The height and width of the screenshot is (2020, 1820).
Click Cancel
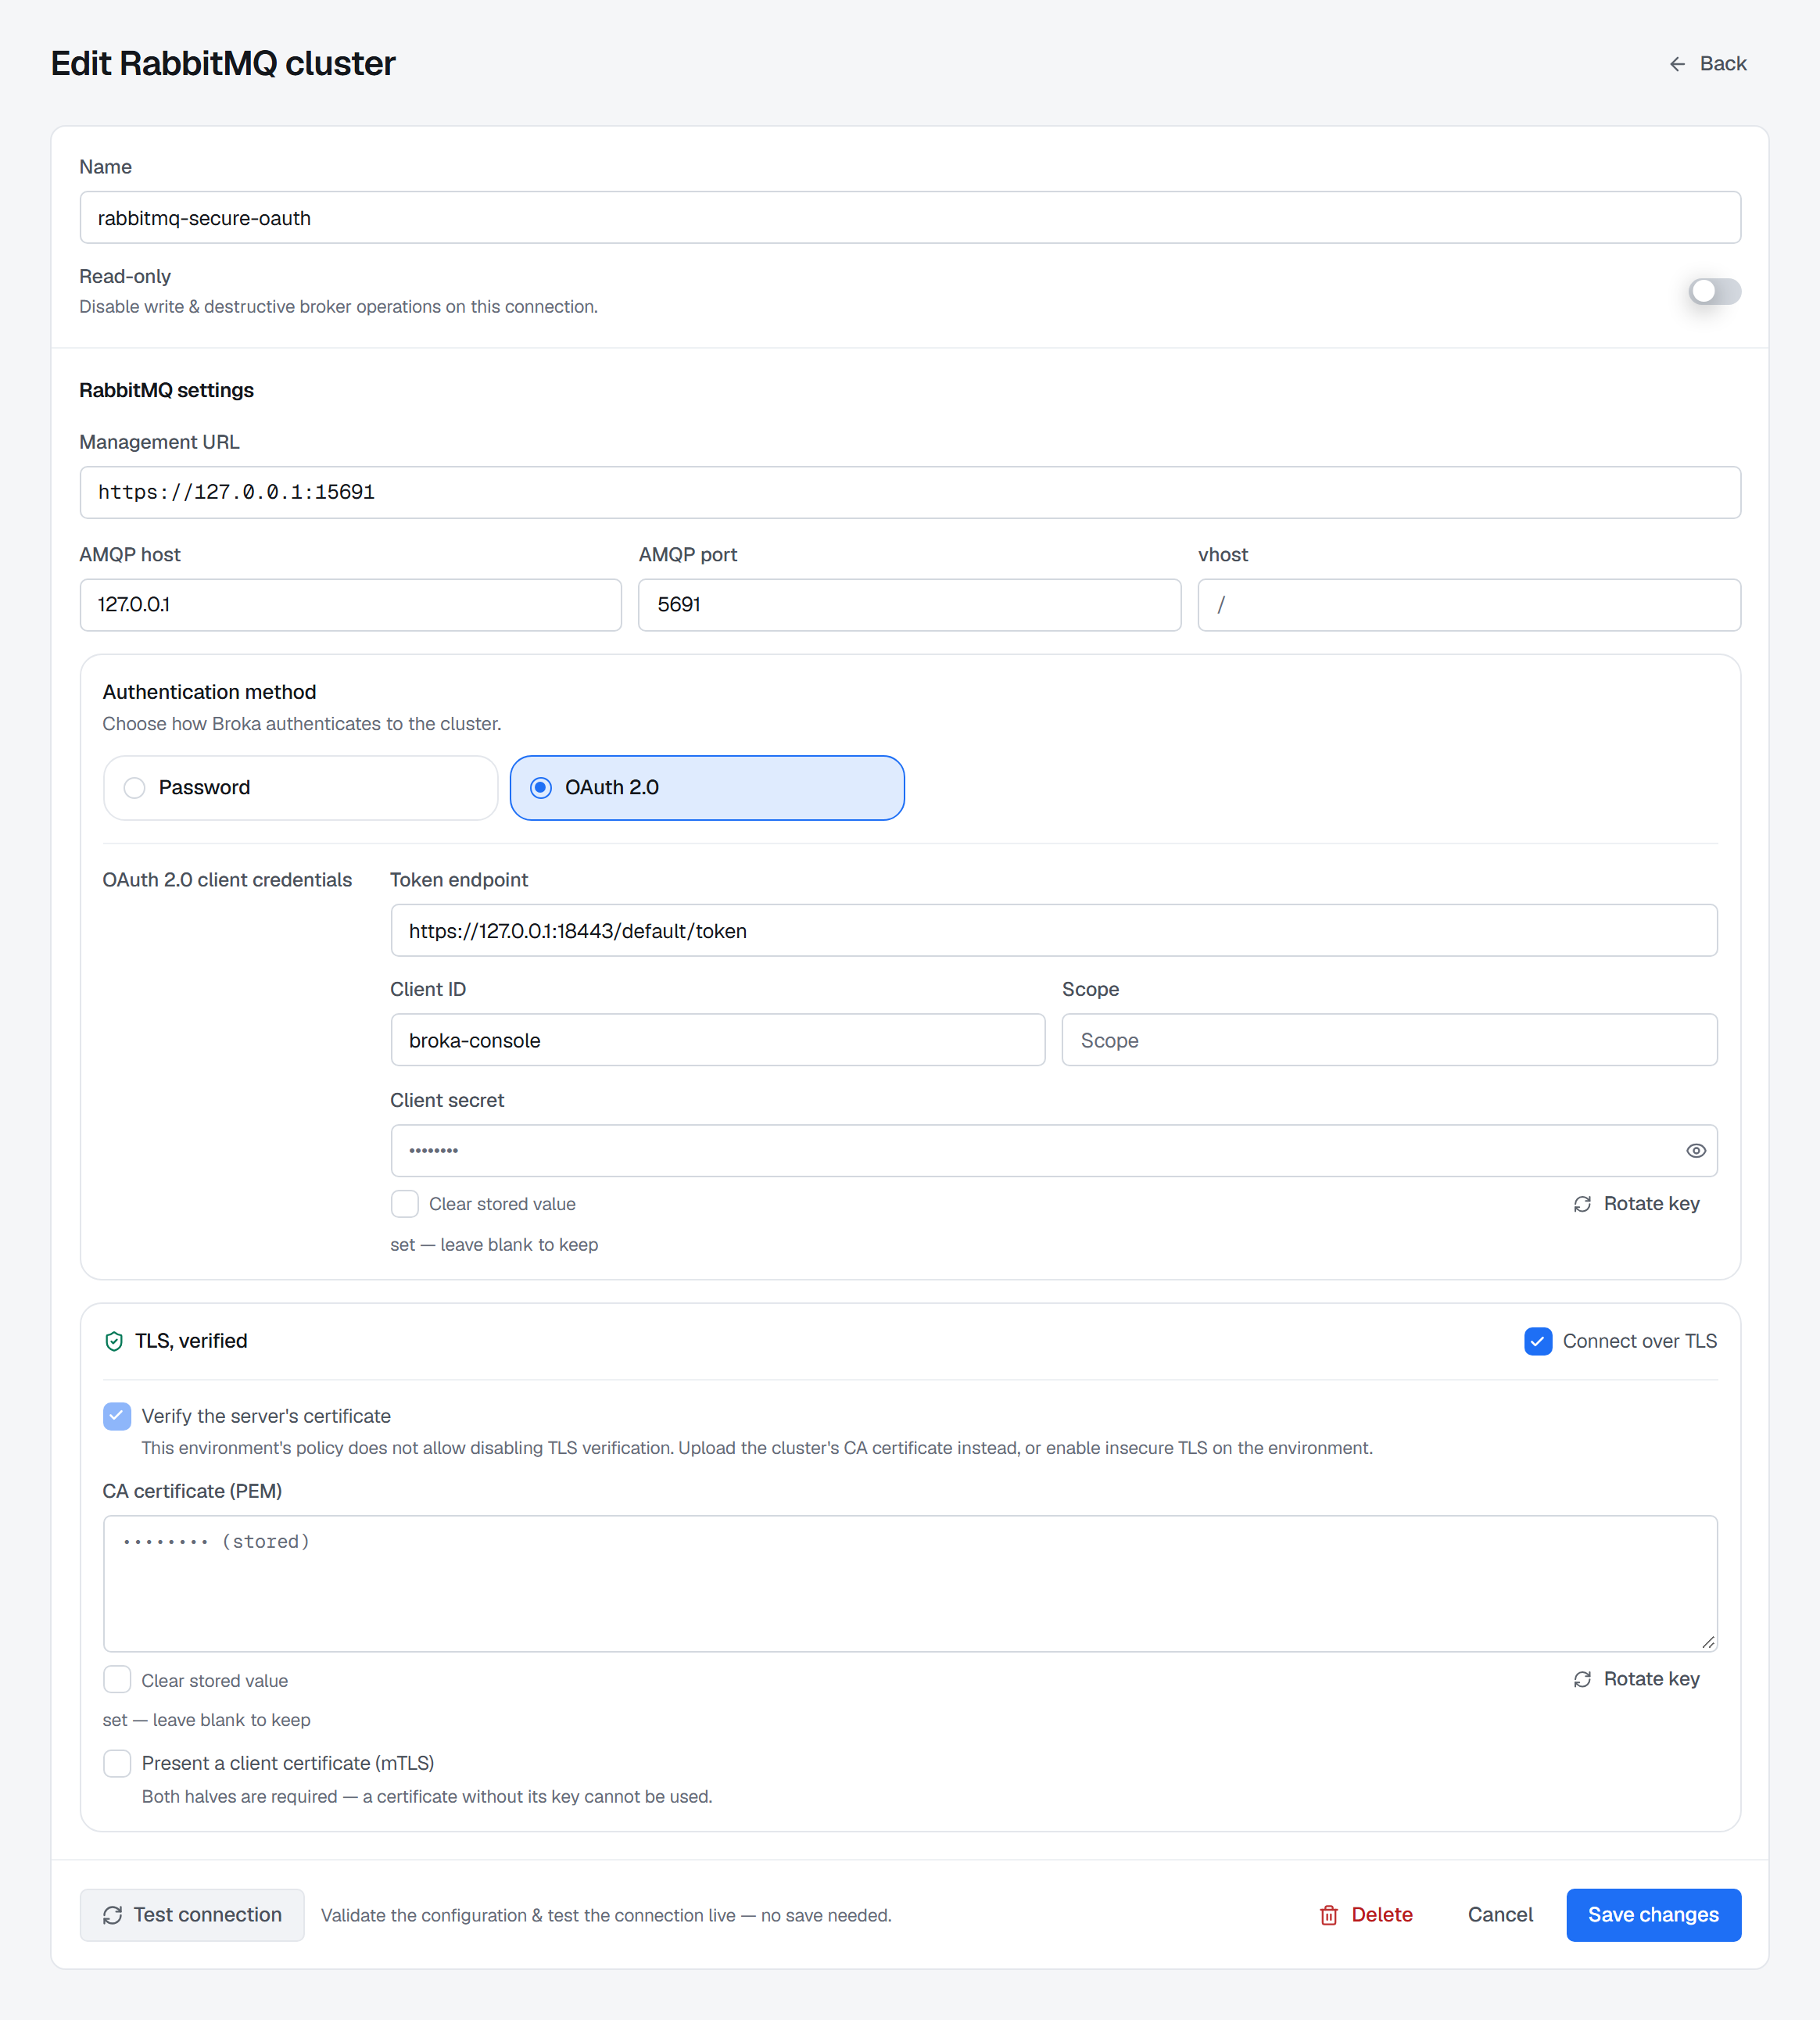[1500, 1915]
